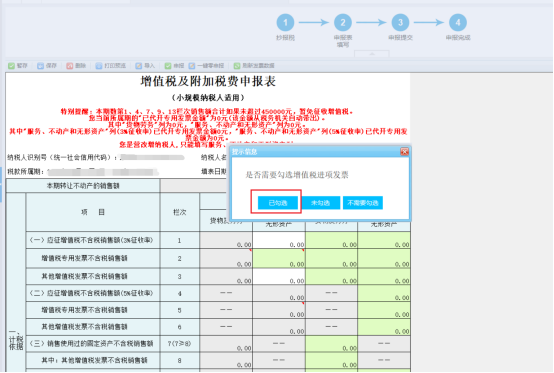The width and height of the screenshot is (554, 373).
Task: Click row 1 last column green cell
Action: click(x=384, y=240)
